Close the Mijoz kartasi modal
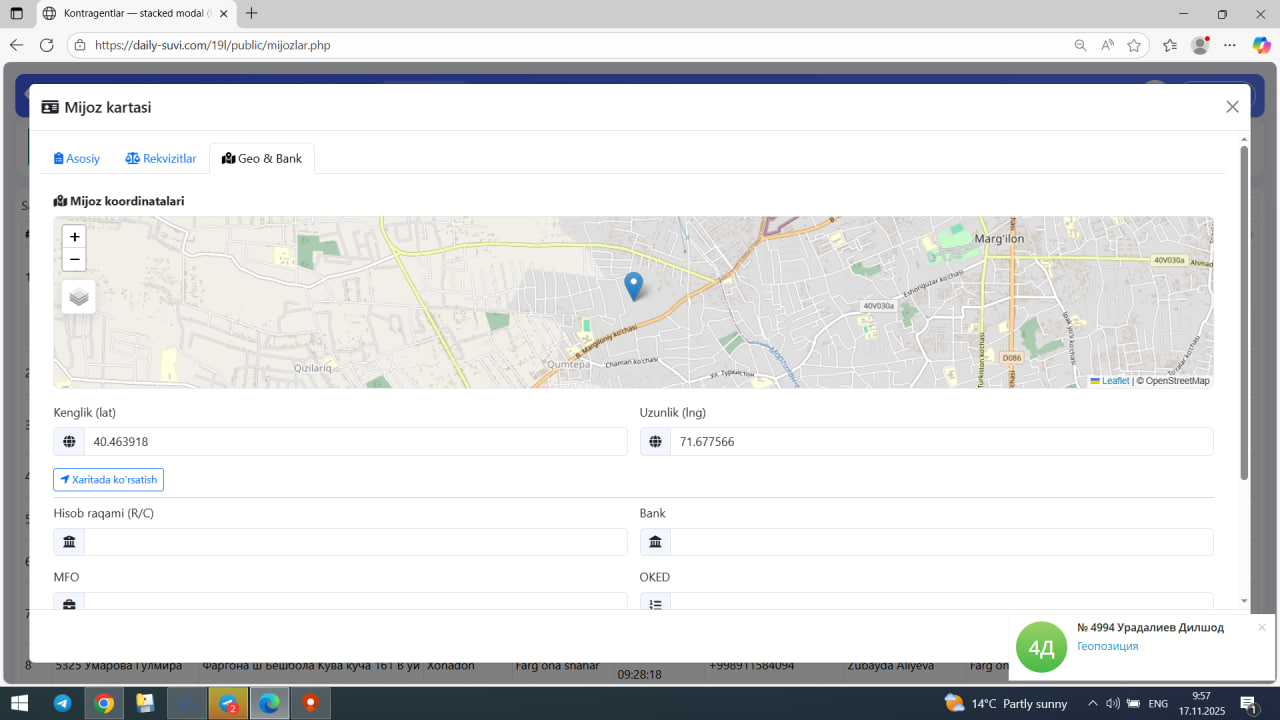Image resolution: width=1280 pixels, height=720 pixels. tap(1232, 107)
